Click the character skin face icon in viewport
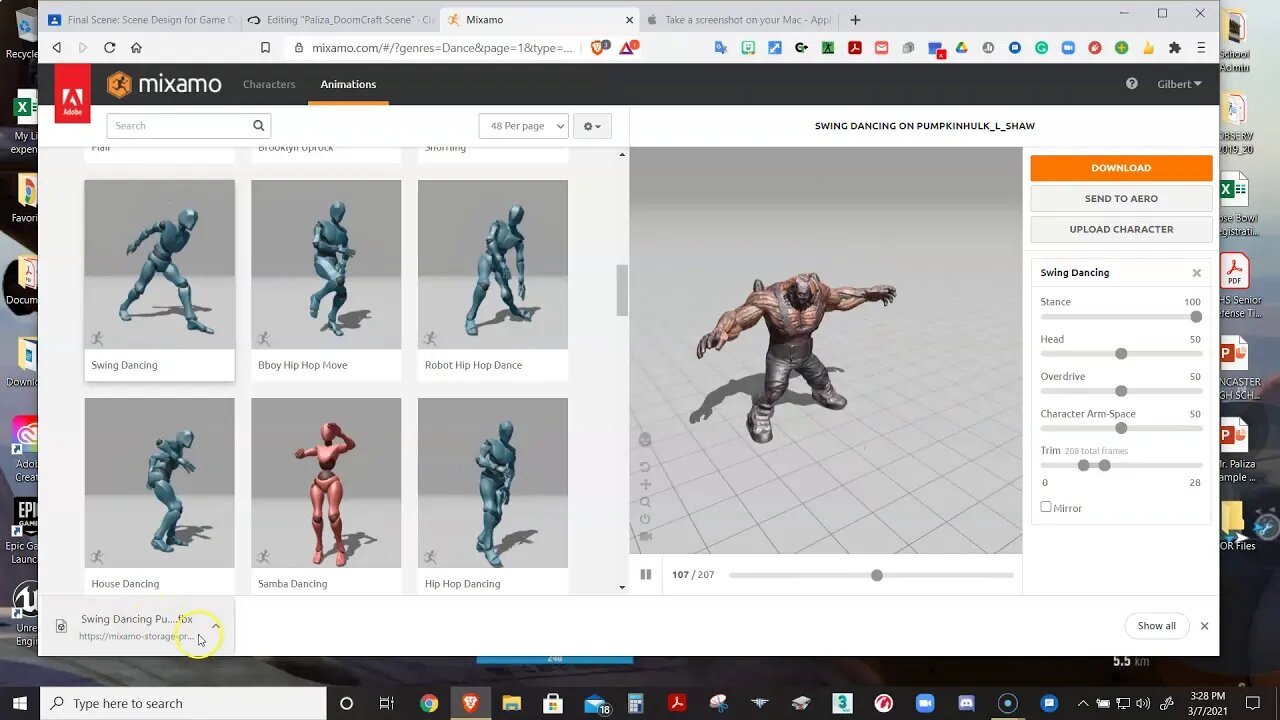Image resolution: width=1280 pixels, height=720 pixels. (x=645, y=440)
